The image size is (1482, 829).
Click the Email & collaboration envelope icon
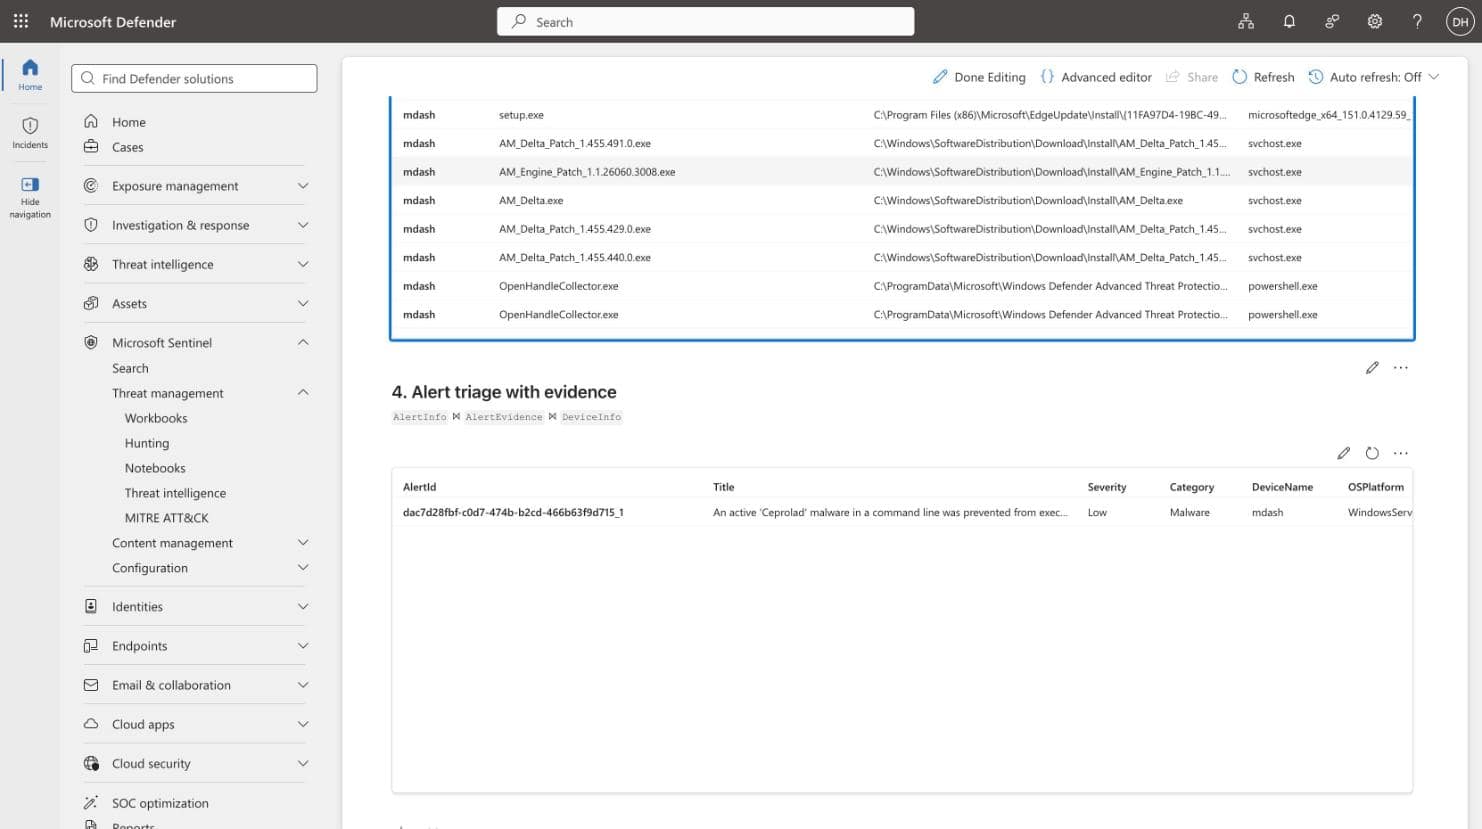(91, 685)
